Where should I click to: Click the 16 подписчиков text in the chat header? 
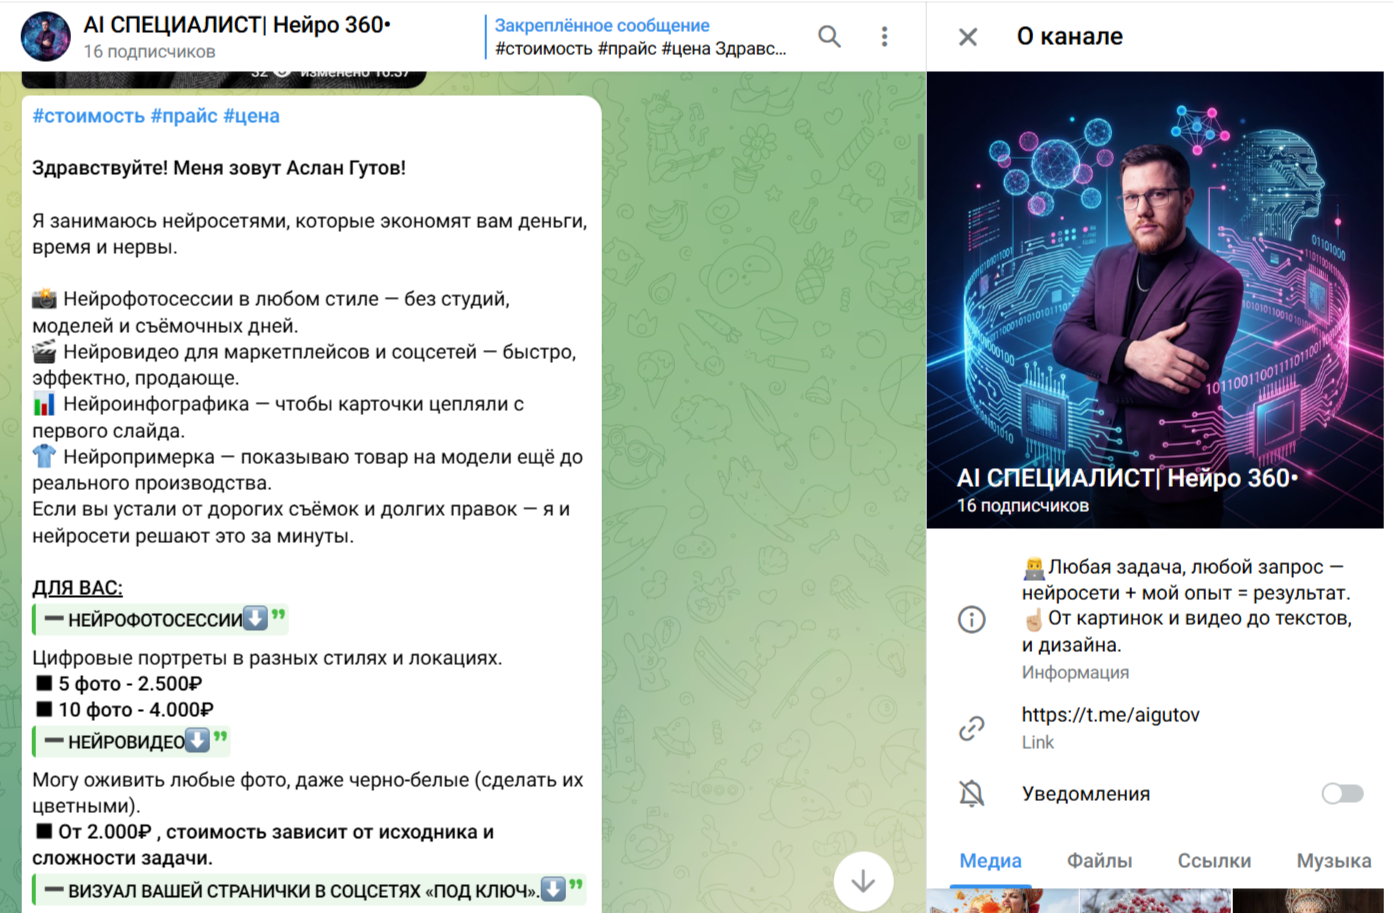[x=149, y=52]
